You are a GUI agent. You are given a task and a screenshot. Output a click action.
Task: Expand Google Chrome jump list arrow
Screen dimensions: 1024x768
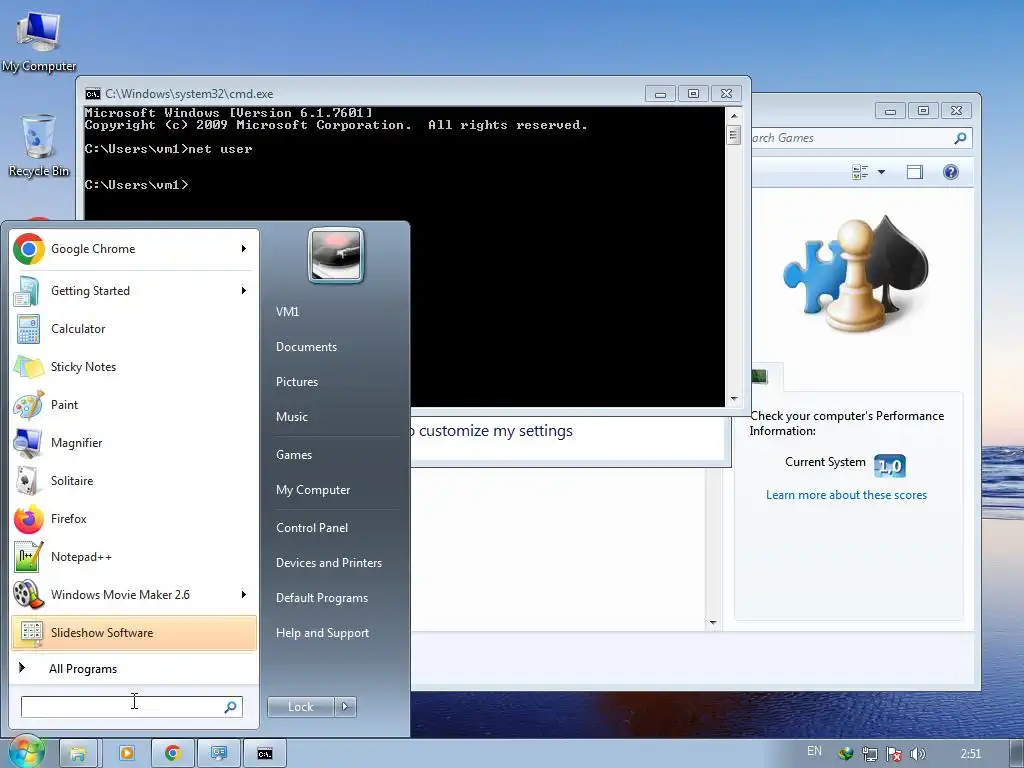tap(244, 249)
